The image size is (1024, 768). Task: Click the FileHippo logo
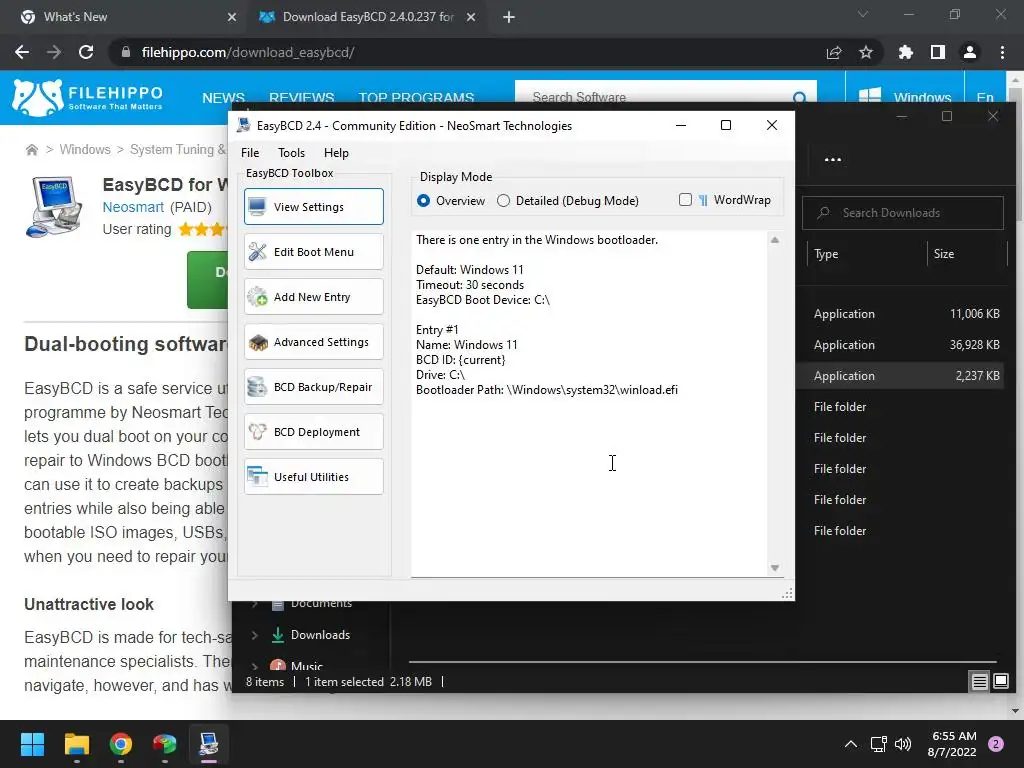pos(87,97)
